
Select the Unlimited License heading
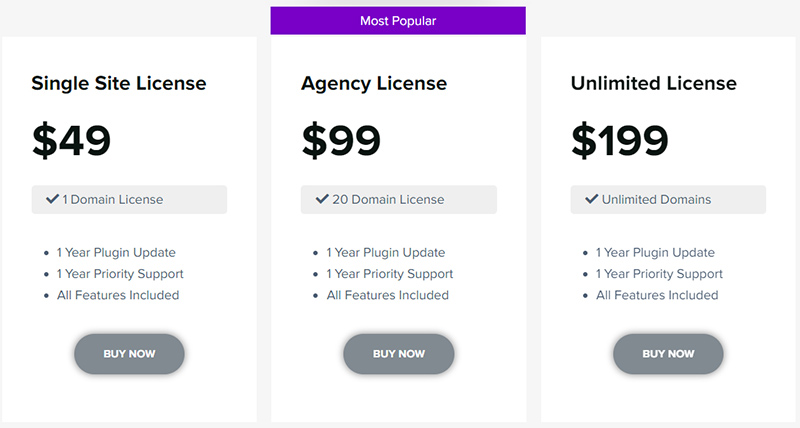click(654, 83)
